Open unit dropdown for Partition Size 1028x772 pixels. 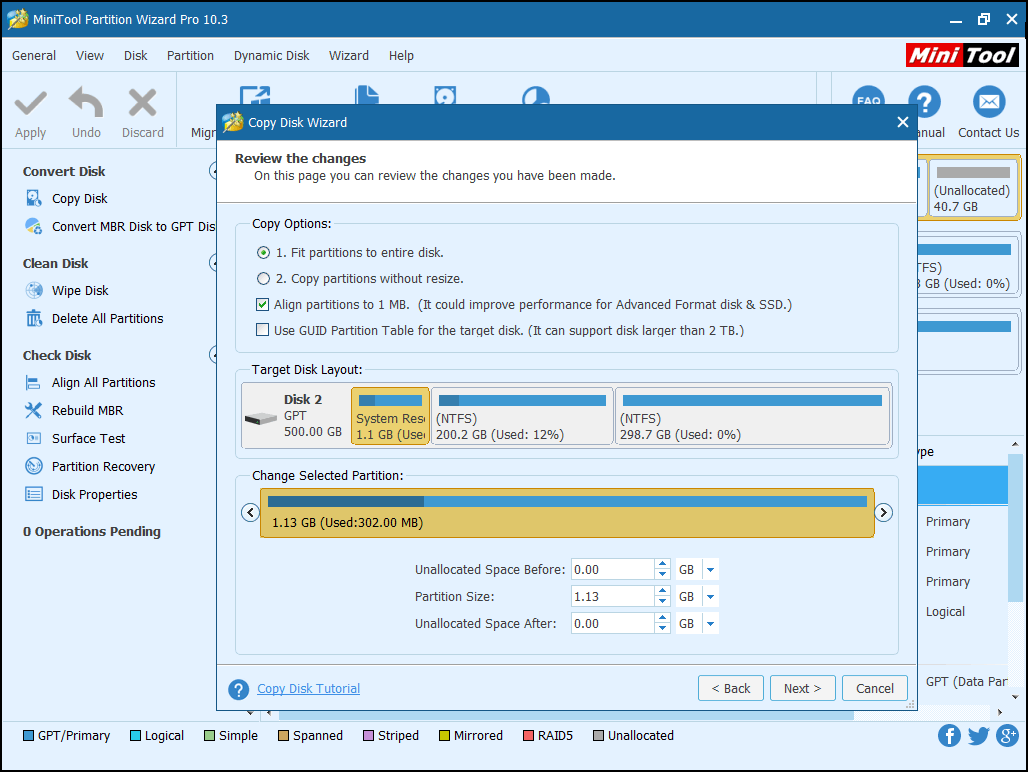coord(711,596)
